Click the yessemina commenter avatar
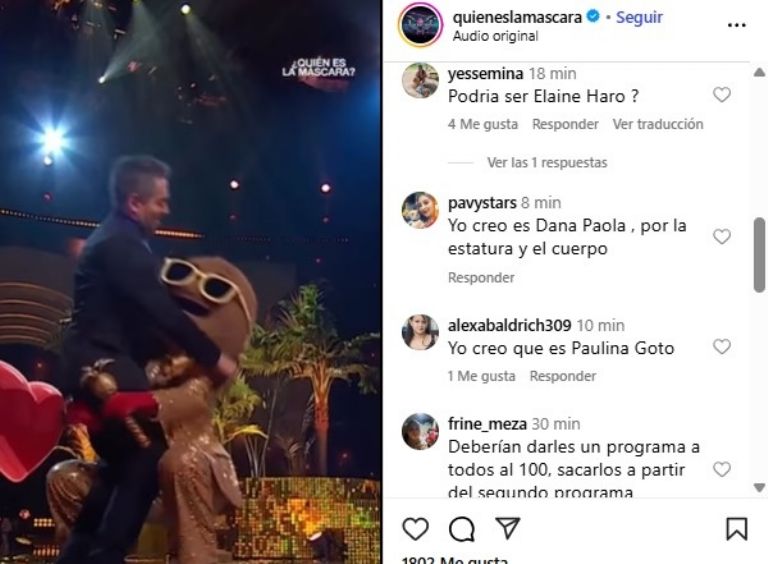768x564 pixels. click(x=420, y=80)
